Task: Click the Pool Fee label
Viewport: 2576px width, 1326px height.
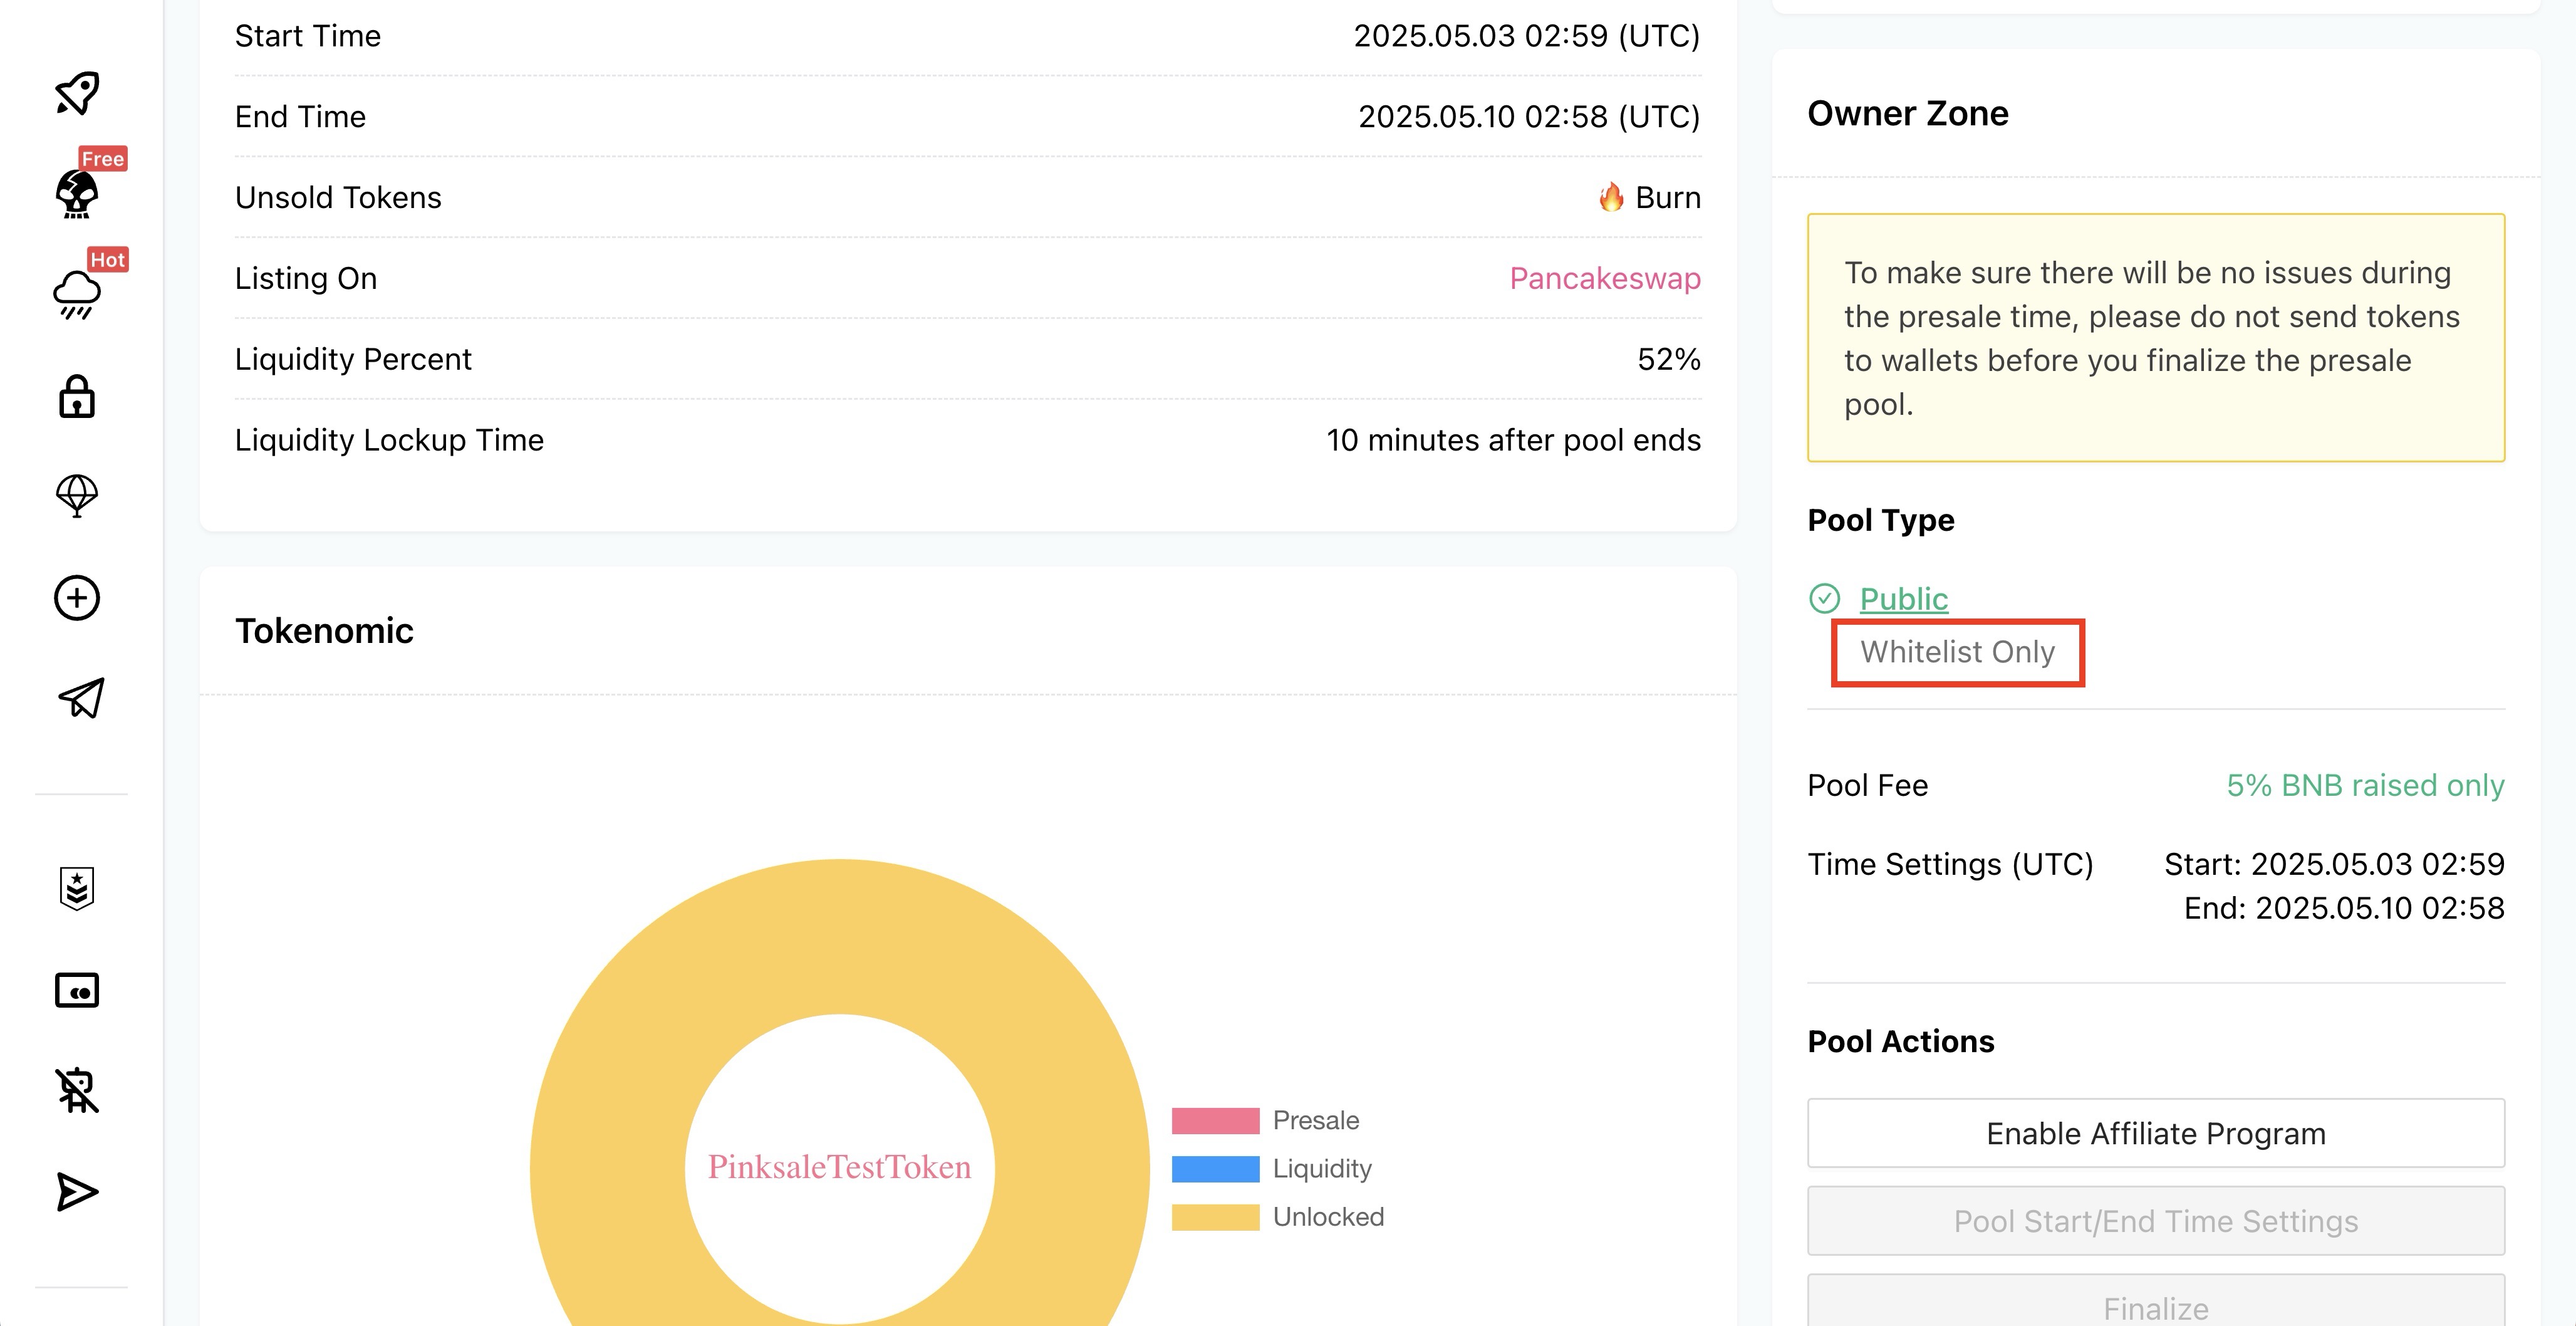Action: (1867, 785)
